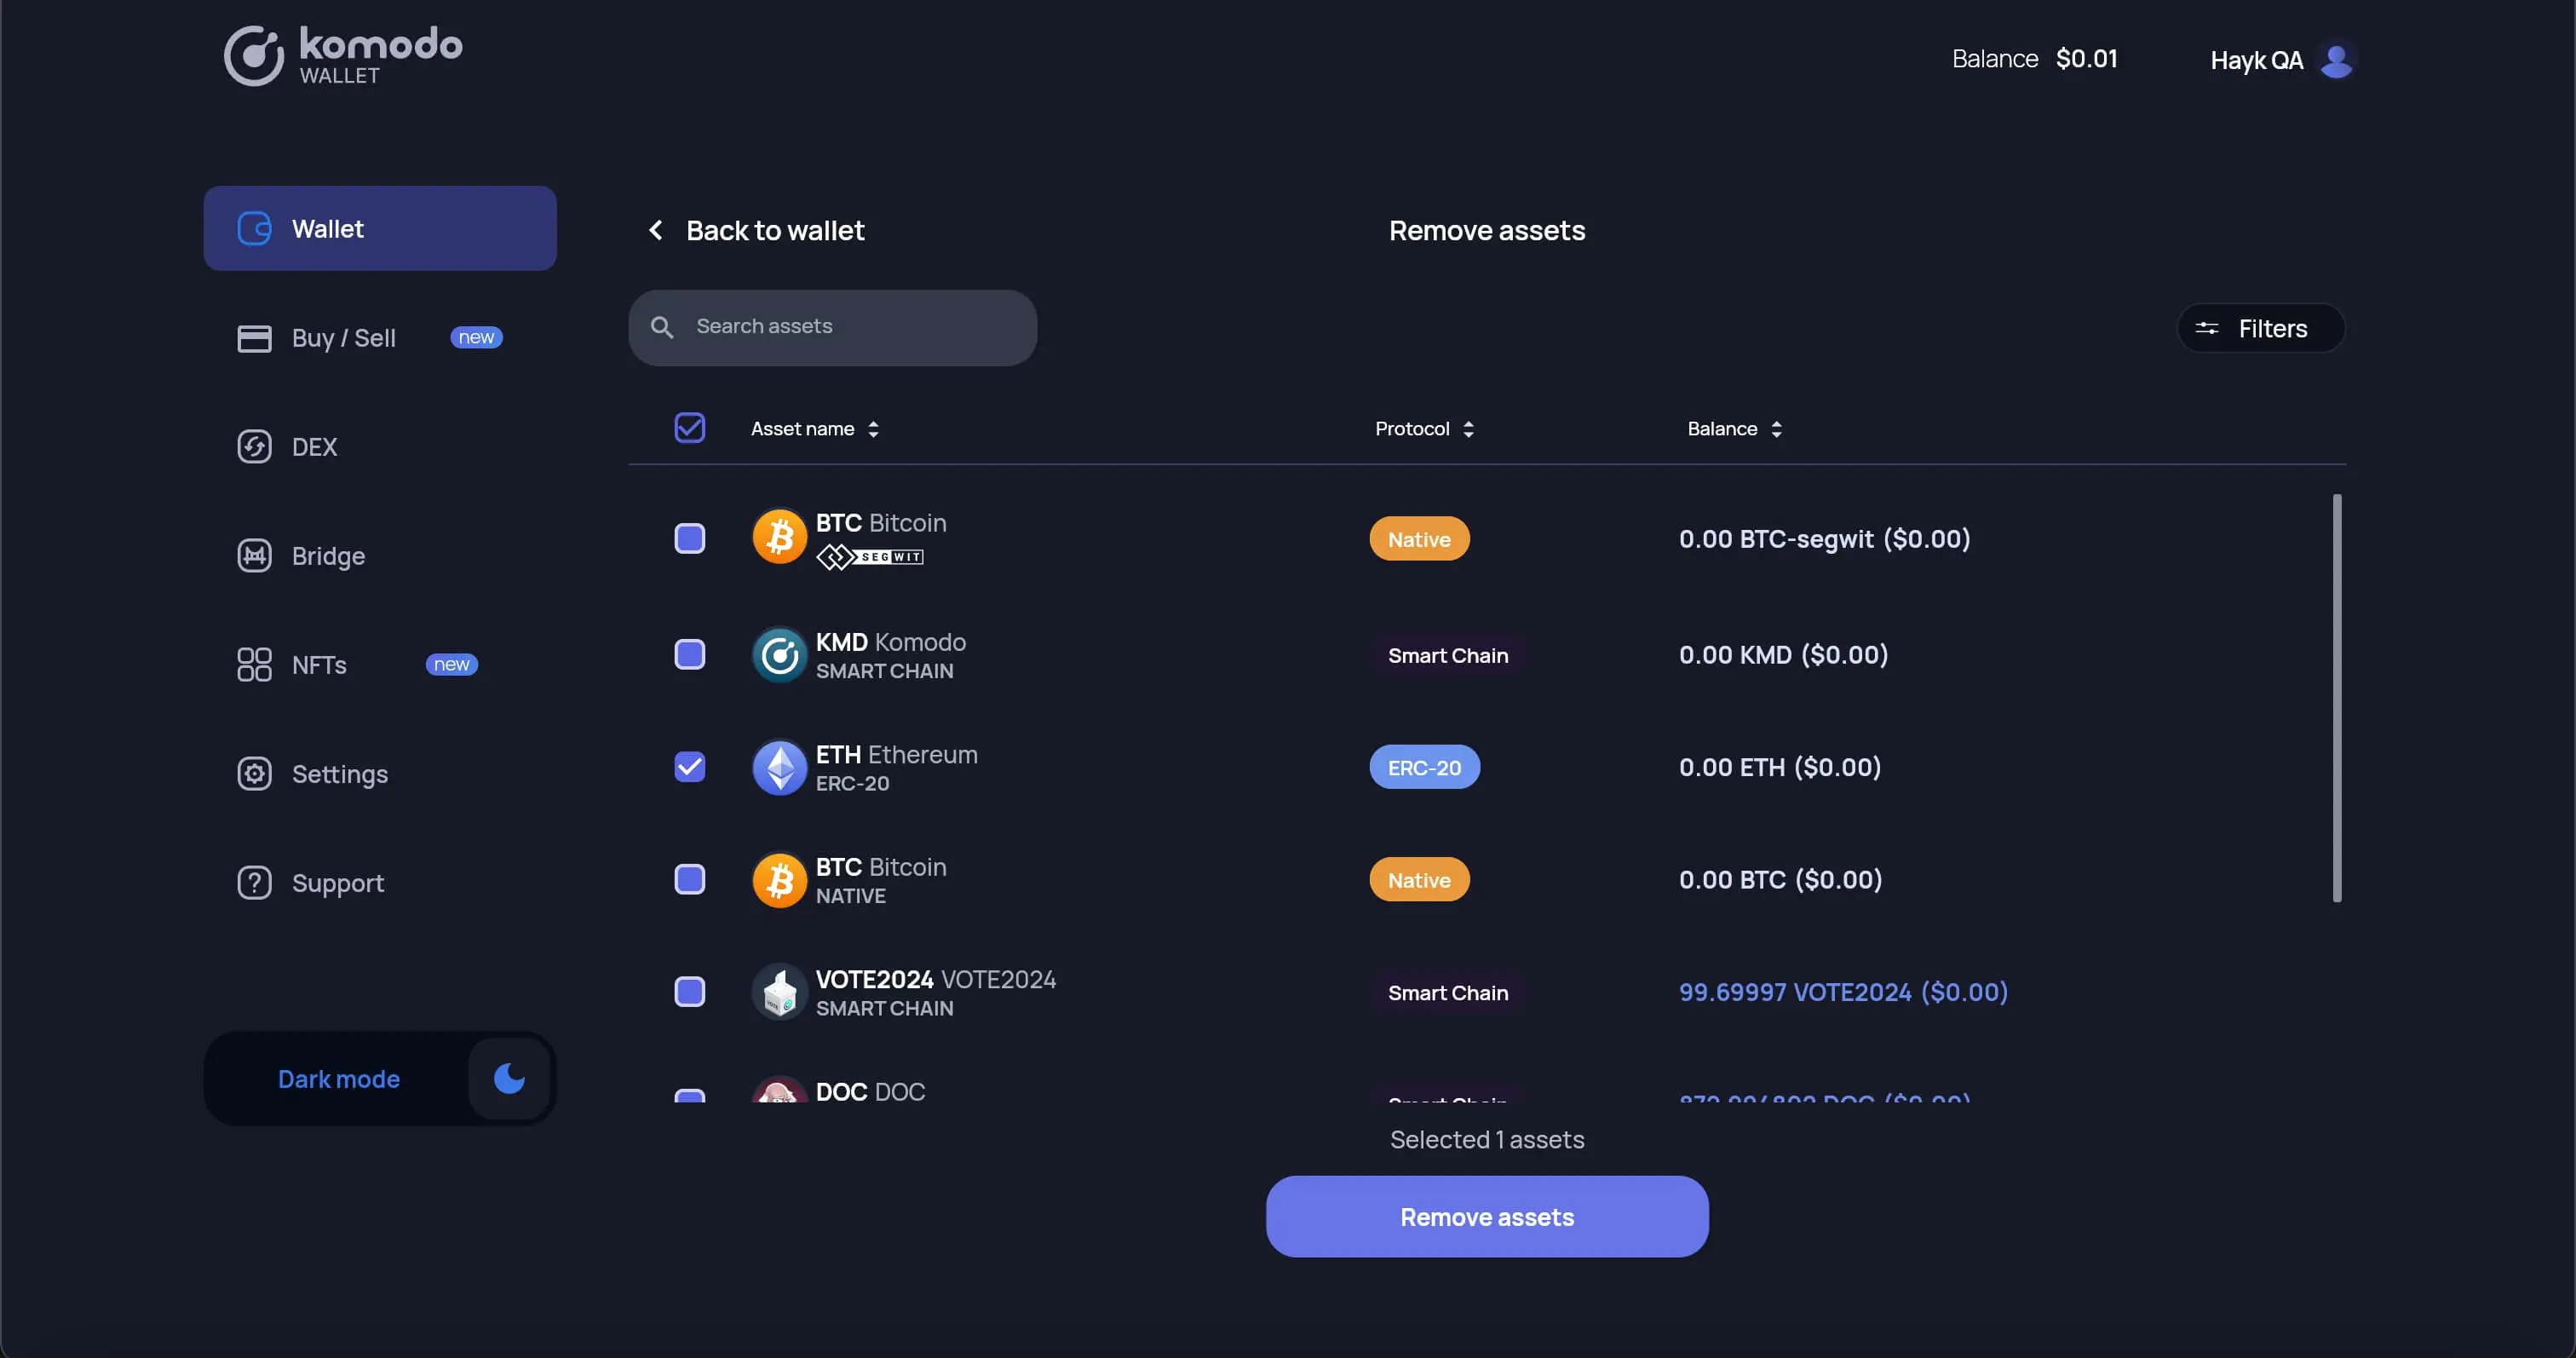Click the Buy / Sell icon
The width and height of the screenshot is (2576, 1358).
click(254, 337)
